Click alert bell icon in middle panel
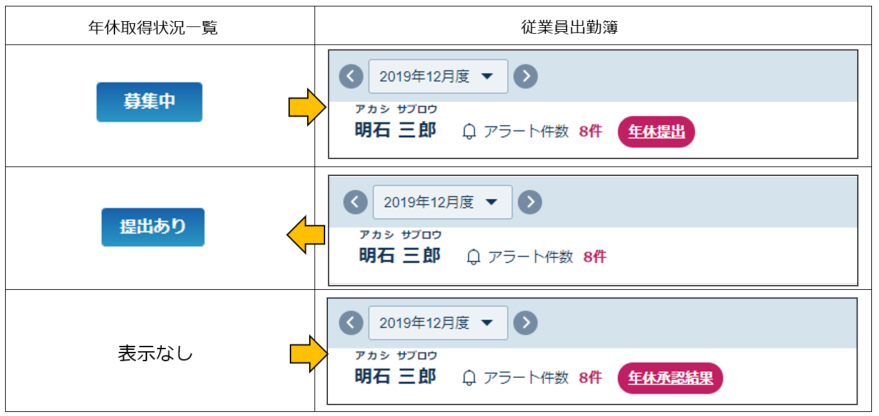Image resolution: width=879 pixels, height=416 pixels. point(473,257)
